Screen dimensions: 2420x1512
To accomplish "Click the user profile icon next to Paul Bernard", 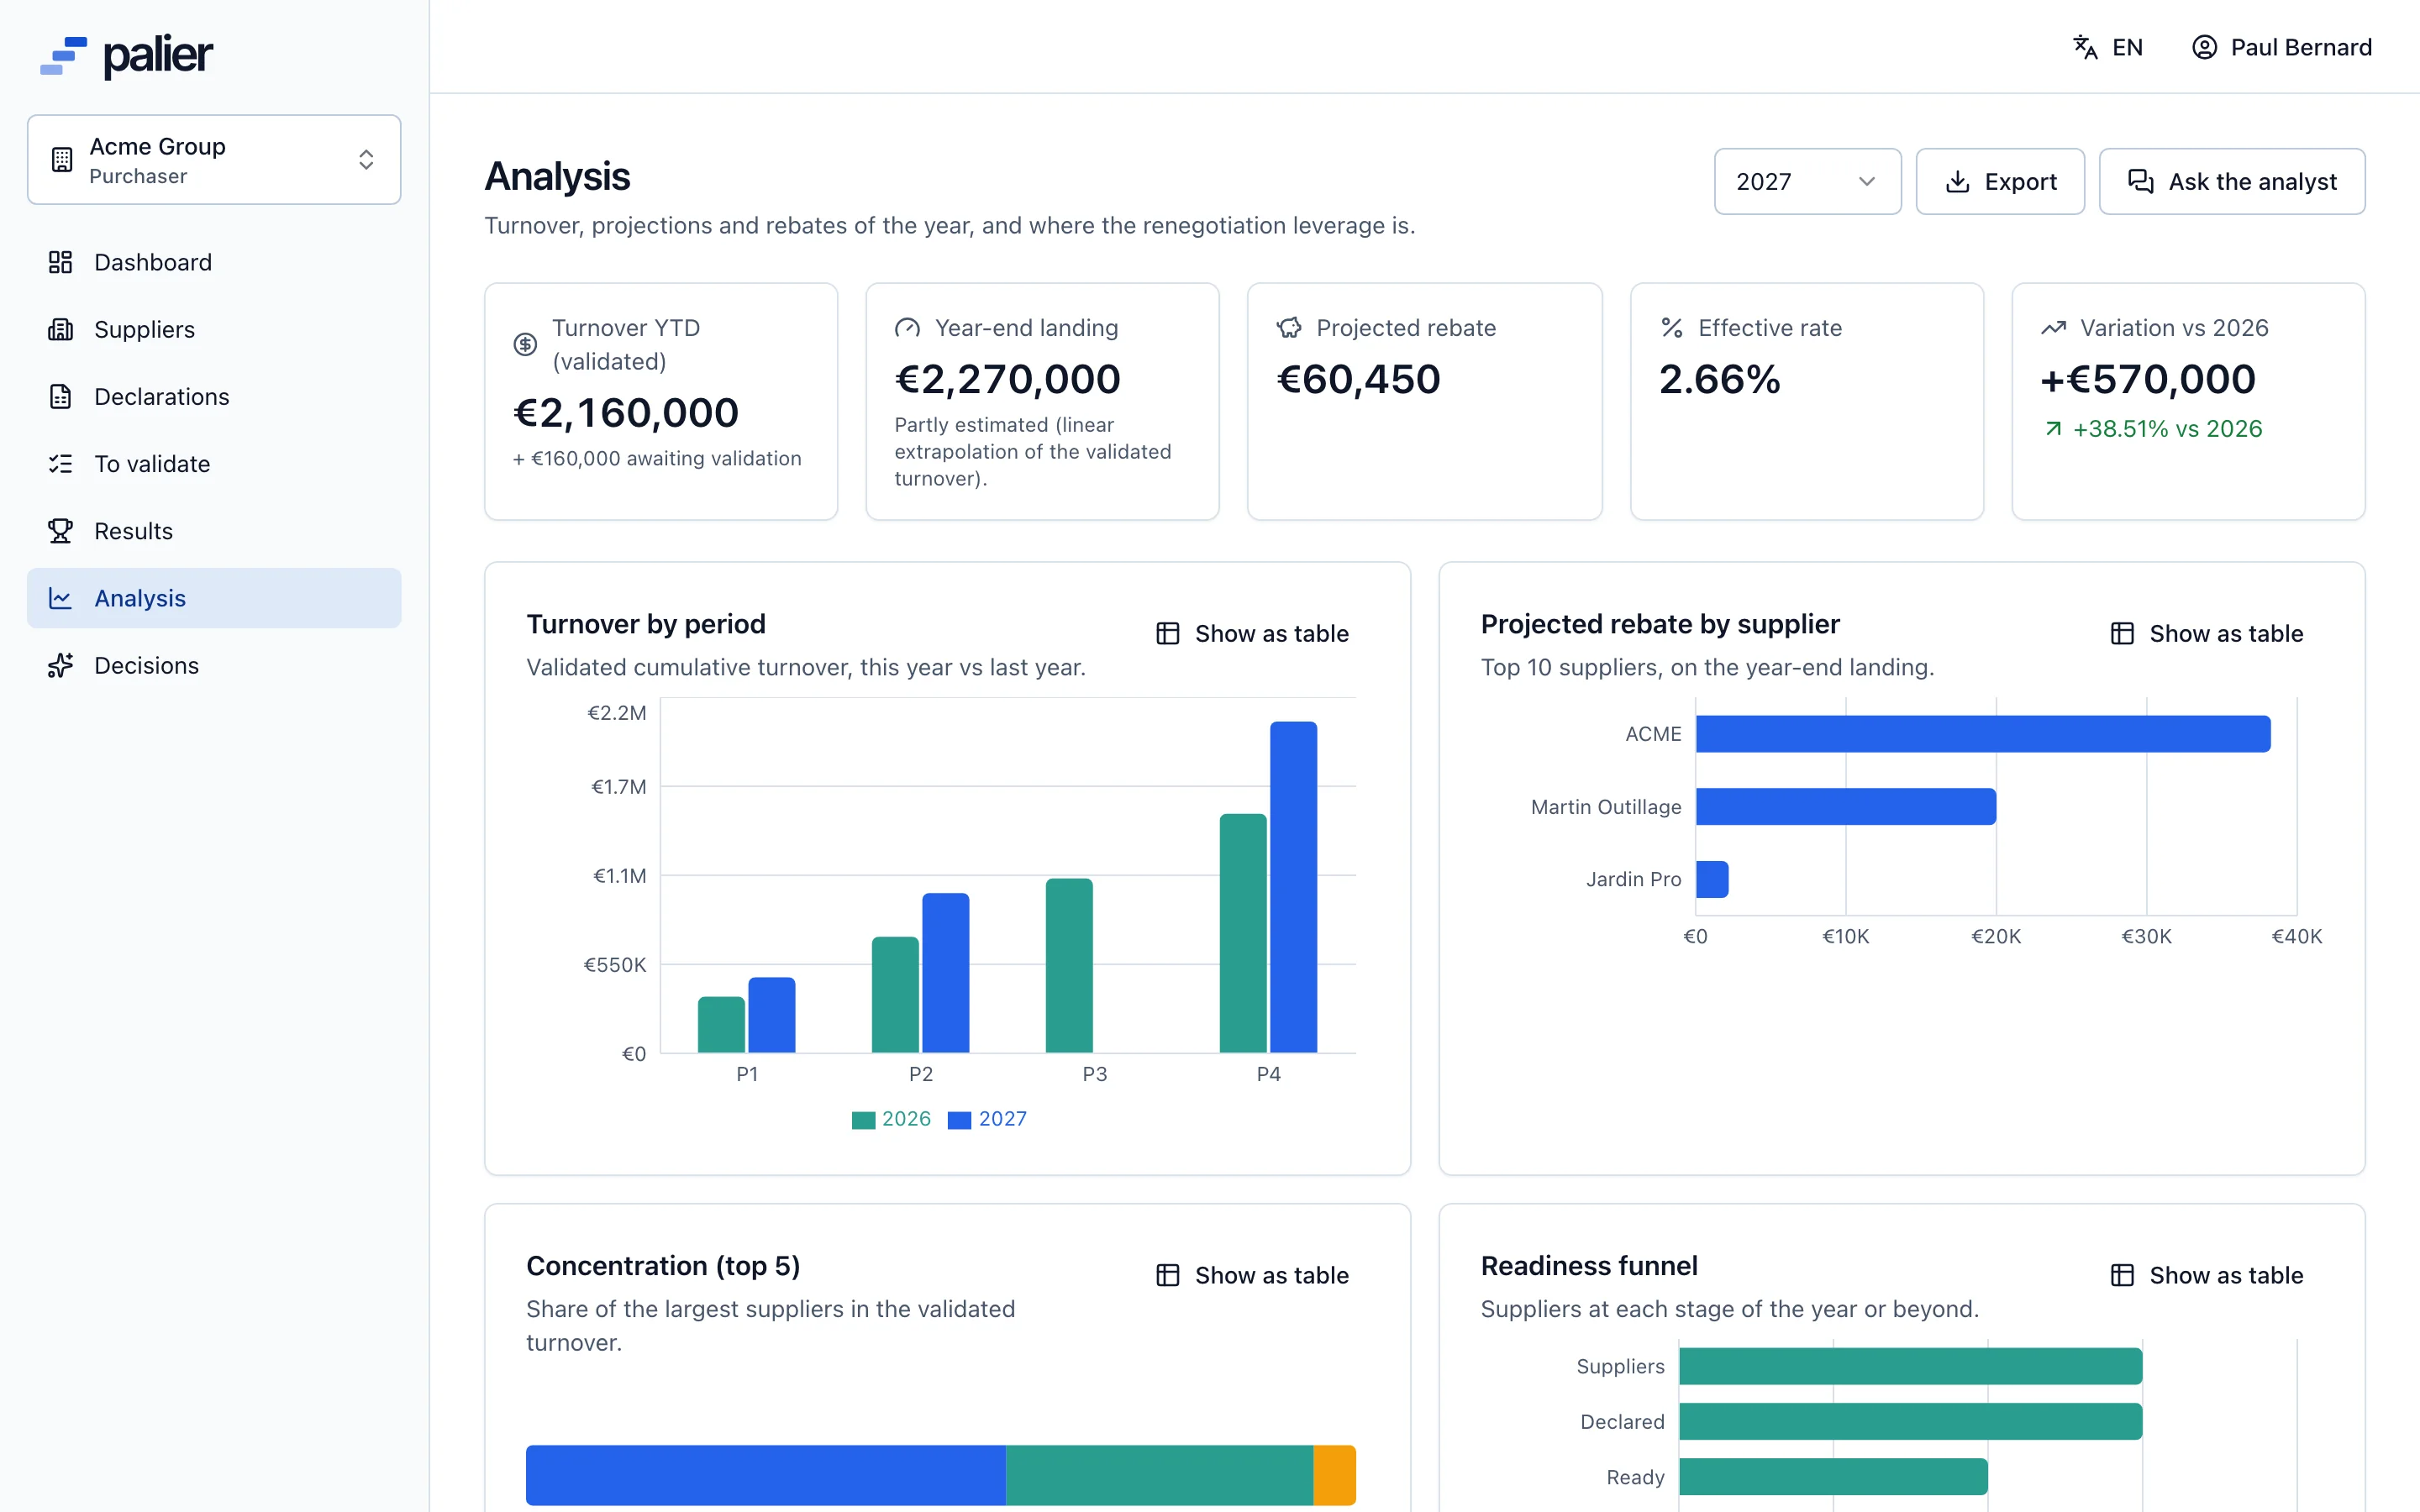I will (x=2204, y=47).
